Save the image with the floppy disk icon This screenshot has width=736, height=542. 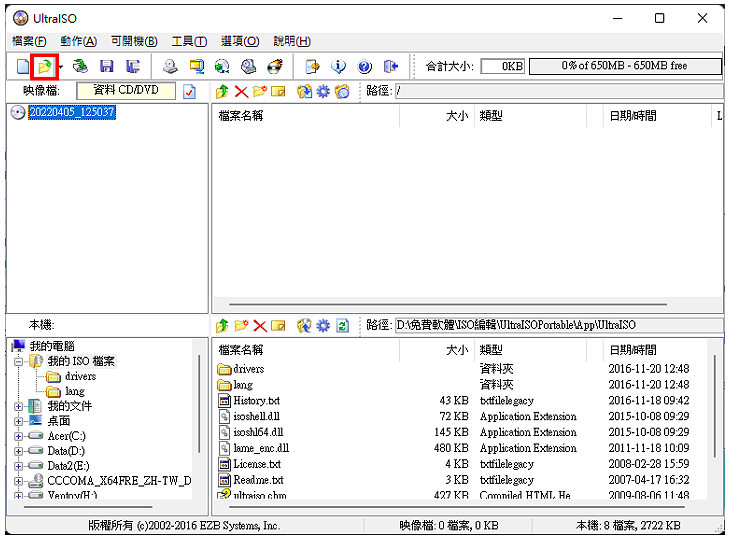coord(107,67)
